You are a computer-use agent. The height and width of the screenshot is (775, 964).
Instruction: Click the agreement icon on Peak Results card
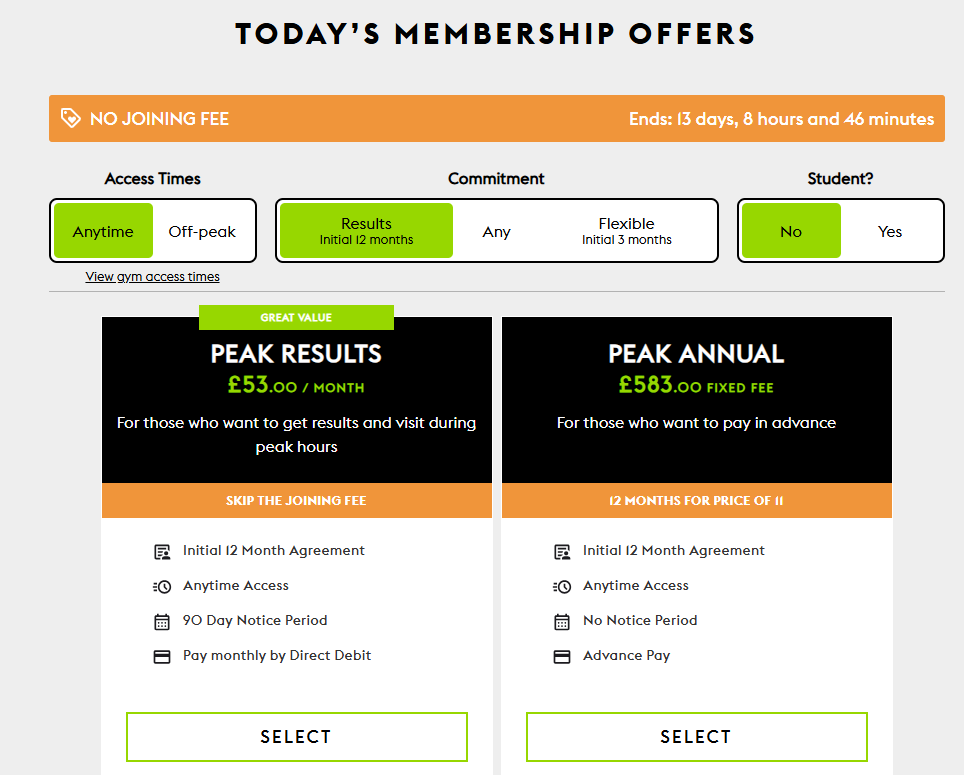162,549
